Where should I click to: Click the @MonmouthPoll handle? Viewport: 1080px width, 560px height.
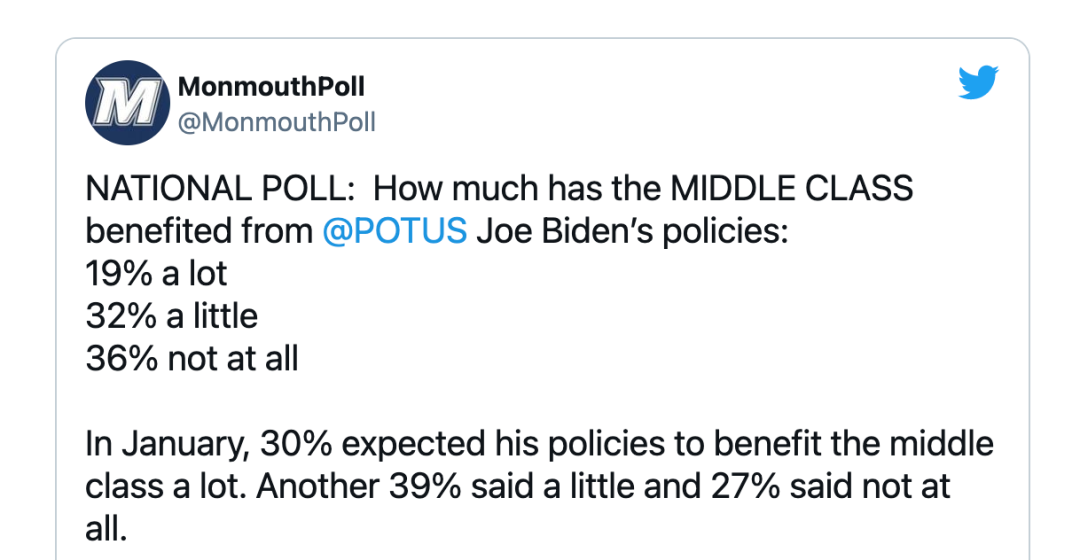click(x=277, y=123)
